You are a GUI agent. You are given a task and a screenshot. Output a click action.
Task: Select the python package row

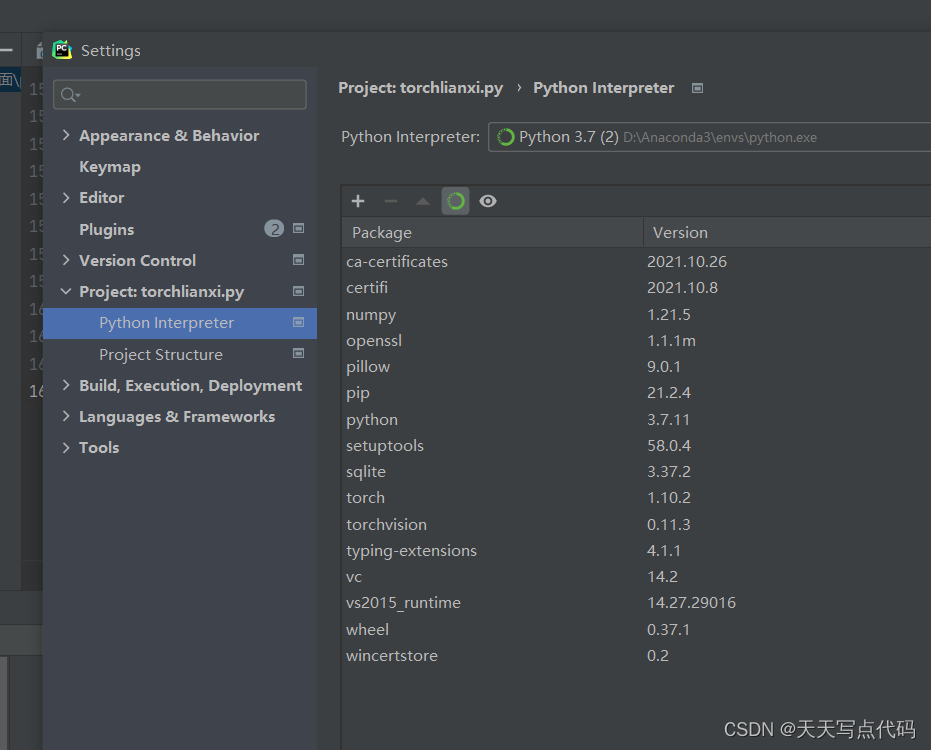636,419
